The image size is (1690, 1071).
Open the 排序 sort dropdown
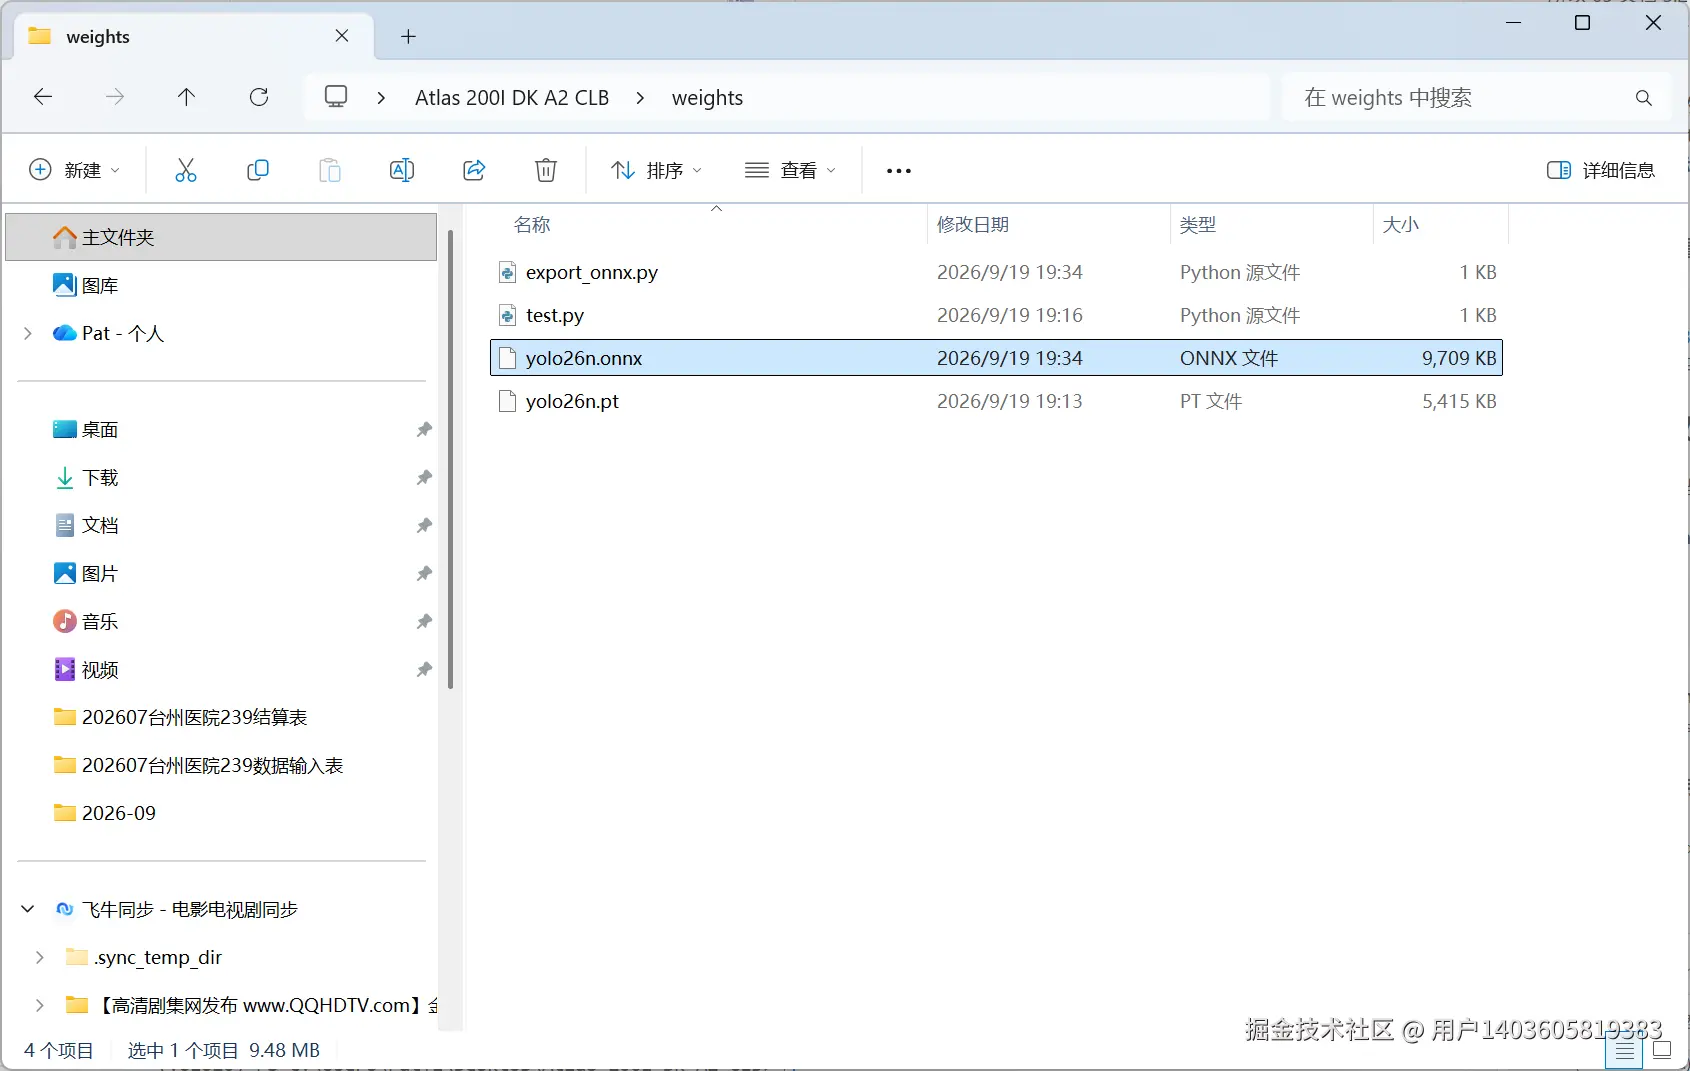(x=657, y=170)
